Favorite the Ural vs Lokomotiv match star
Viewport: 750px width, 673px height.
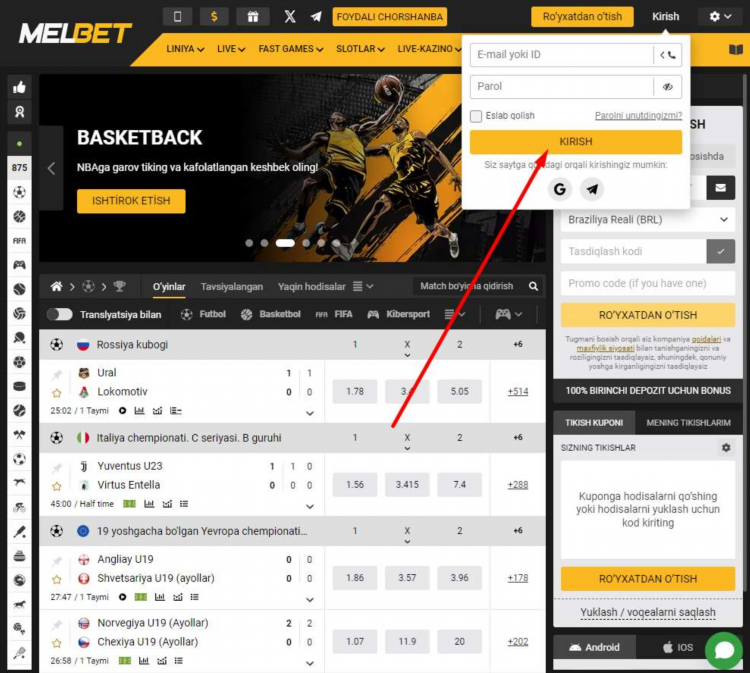point(57,393)
